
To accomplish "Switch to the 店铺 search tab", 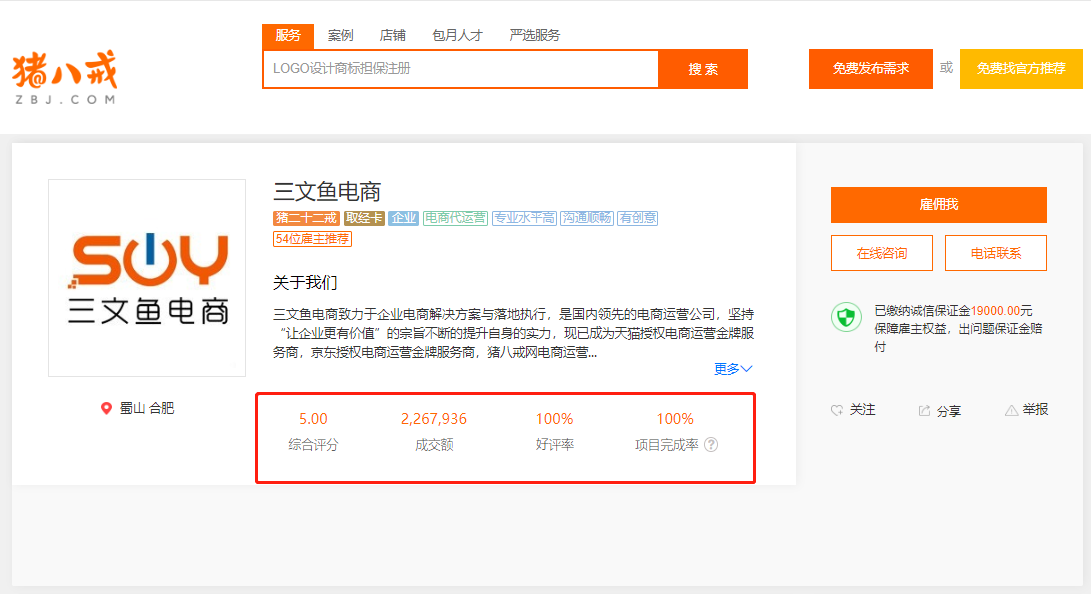I will (392, 35).
